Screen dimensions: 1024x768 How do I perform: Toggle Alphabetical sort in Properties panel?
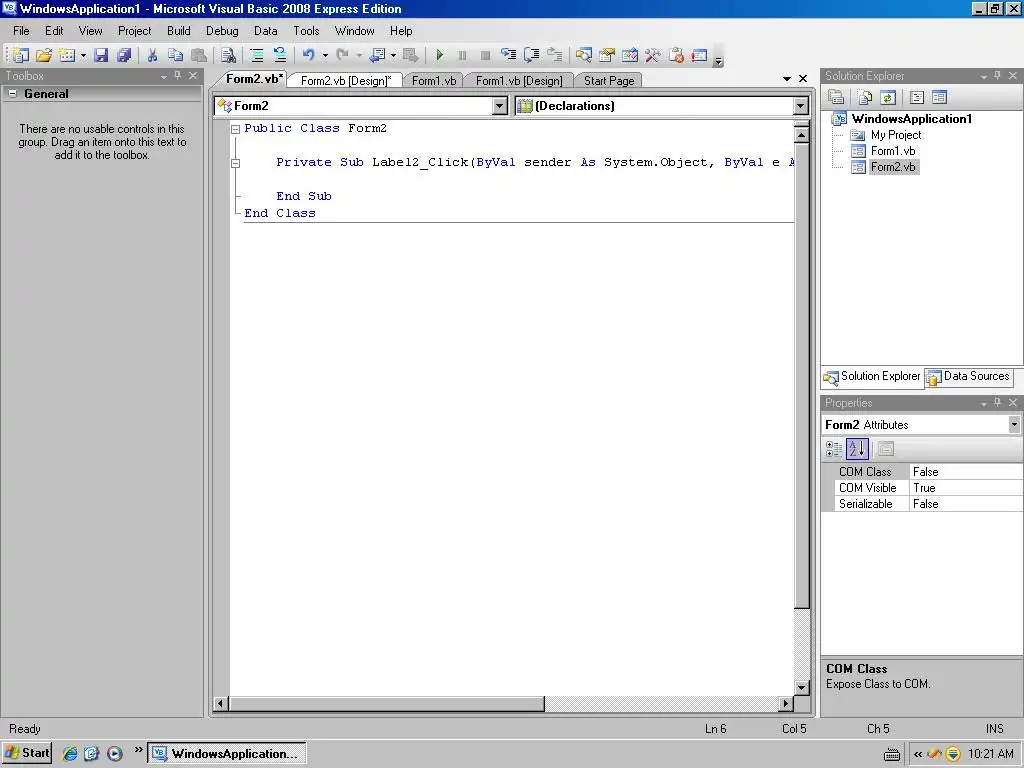(857, 449)
